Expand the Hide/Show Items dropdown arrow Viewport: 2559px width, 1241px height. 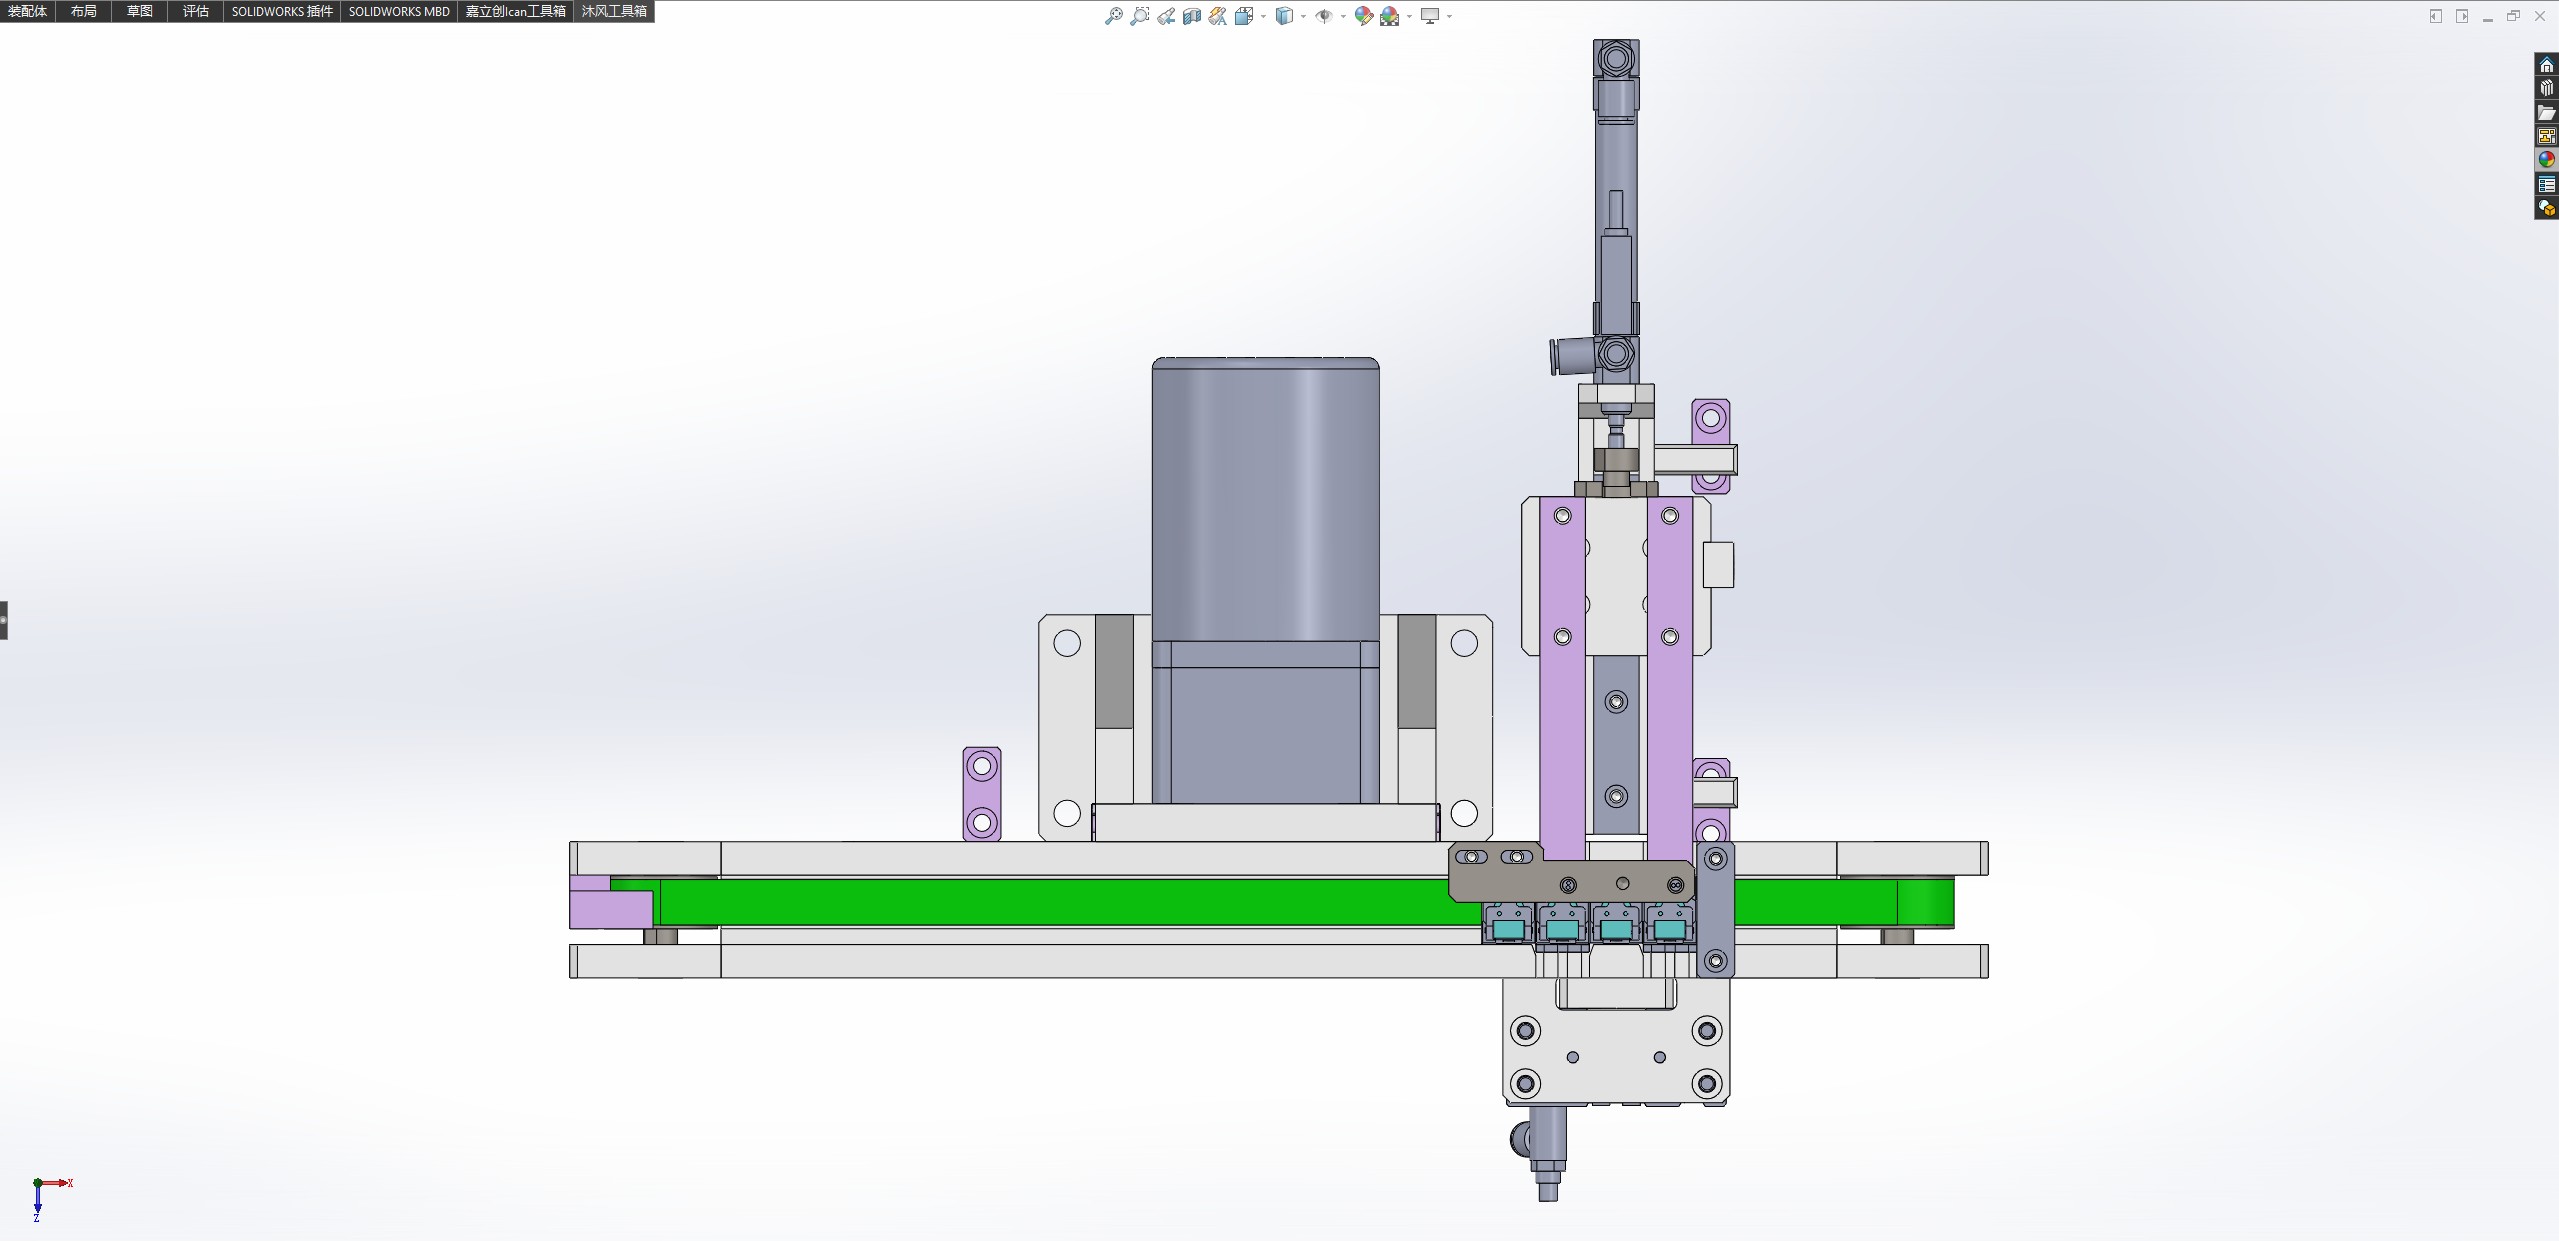[x=1342, y=16]
